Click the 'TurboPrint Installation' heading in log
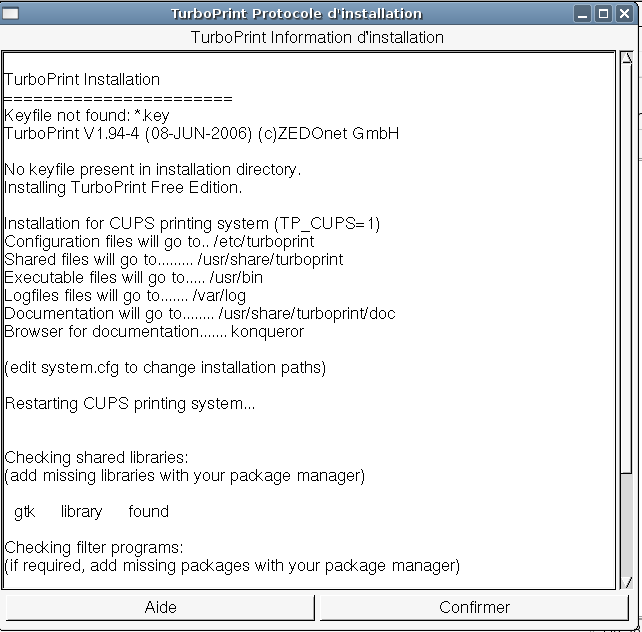Viewport: 642px width, 632px height. (x=81, y=80)
